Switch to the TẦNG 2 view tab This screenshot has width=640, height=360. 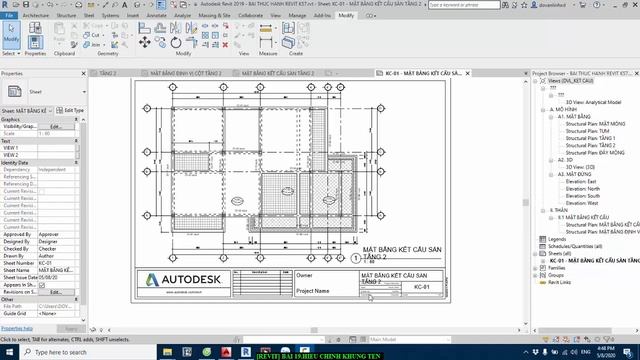pyautogui.click(x=108, y=73)
